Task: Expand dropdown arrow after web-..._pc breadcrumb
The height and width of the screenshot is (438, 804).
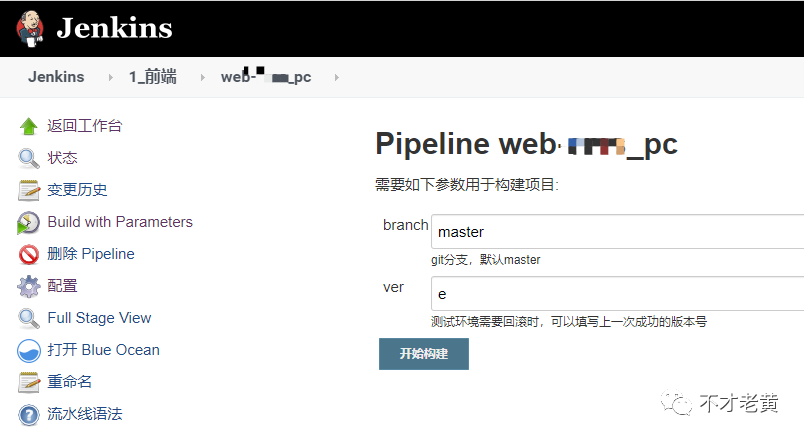Action: click(336, 77)
